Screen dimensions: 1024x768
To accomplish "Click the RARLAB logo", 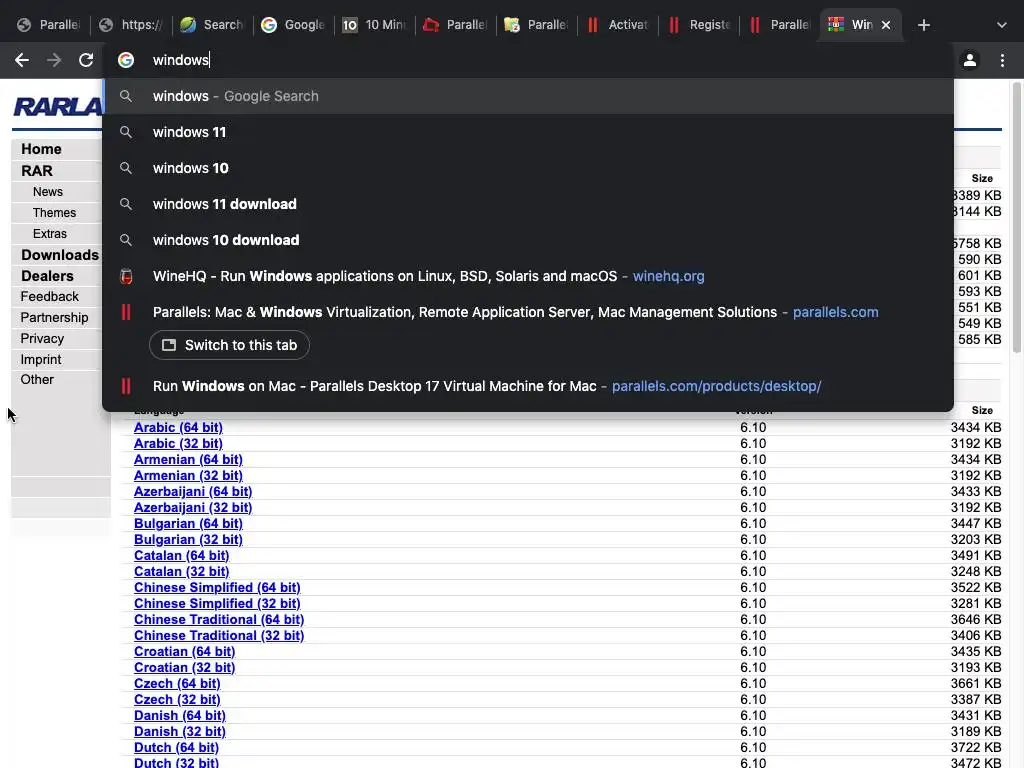I will click(x=57, y=106).
